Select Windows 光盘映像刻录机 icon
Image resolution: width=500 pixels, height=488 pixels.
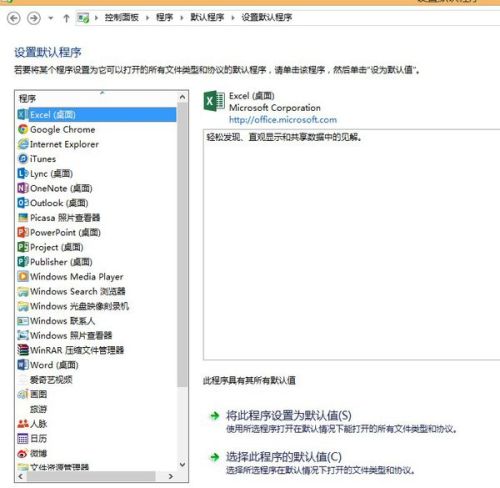click(23, 306)
